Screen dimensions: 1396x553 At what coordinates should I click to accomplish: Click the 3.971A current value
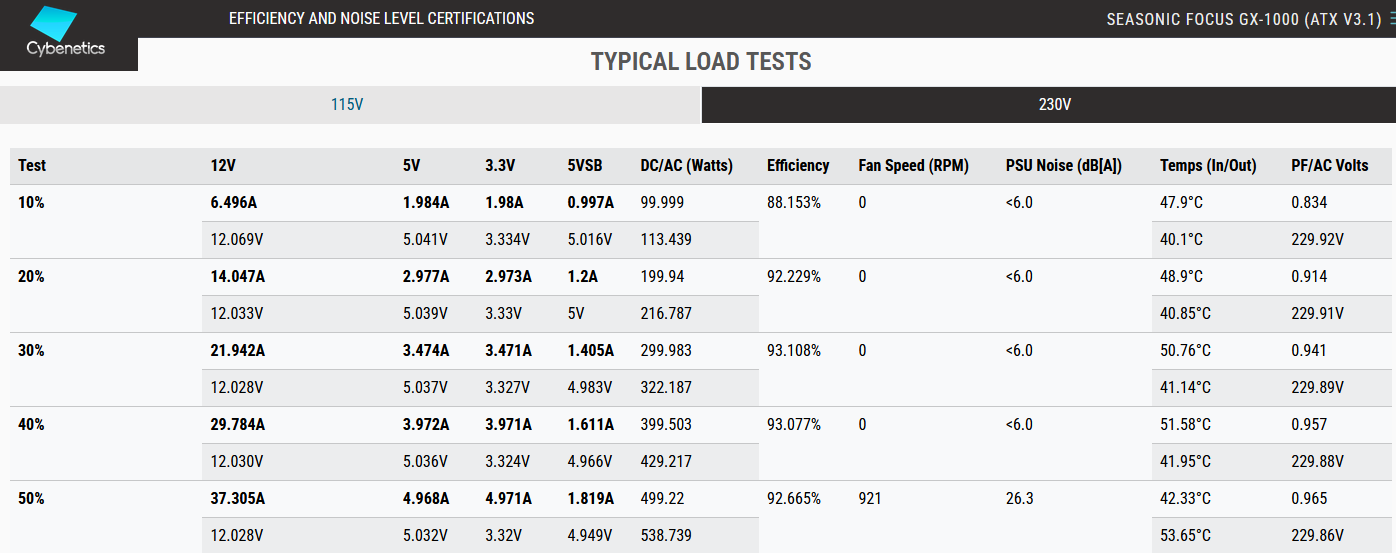[508, 425]
